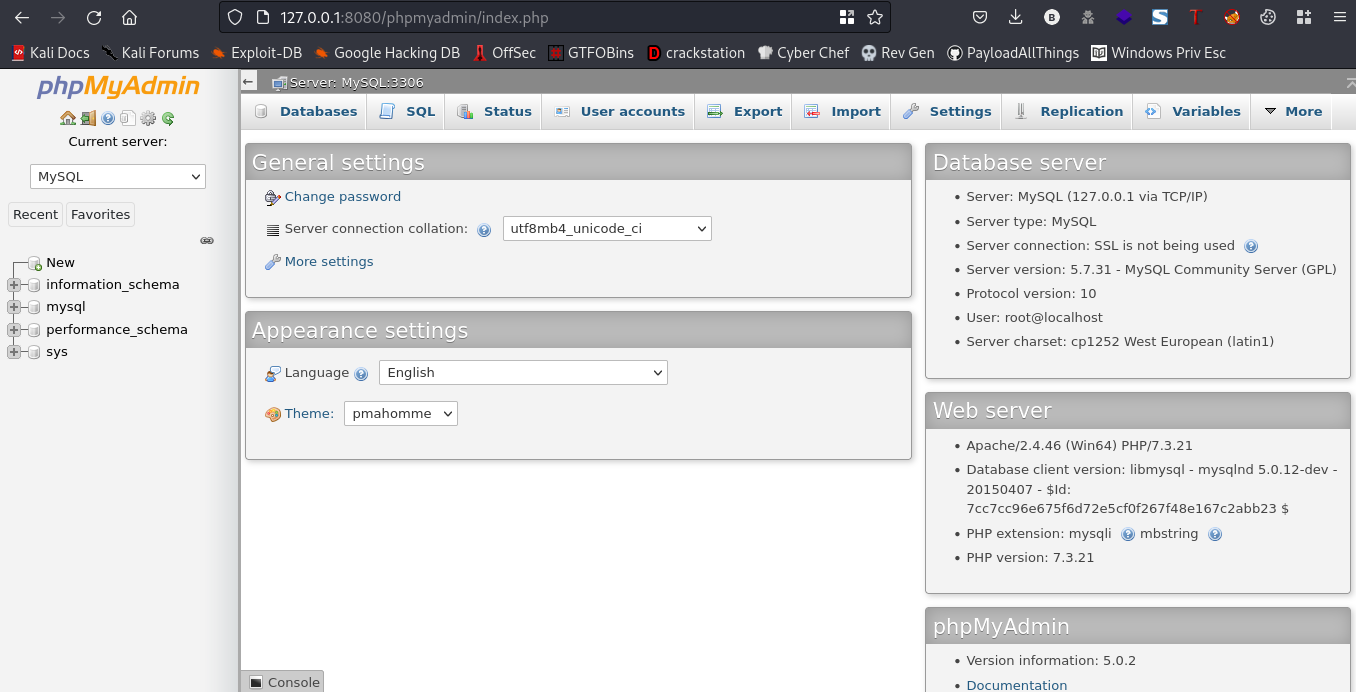Image resolution: width=1356 pixels, height=692 pixels.
Task: Open the Settings tab
Action: pyautogui.click(x=946, y=111)
